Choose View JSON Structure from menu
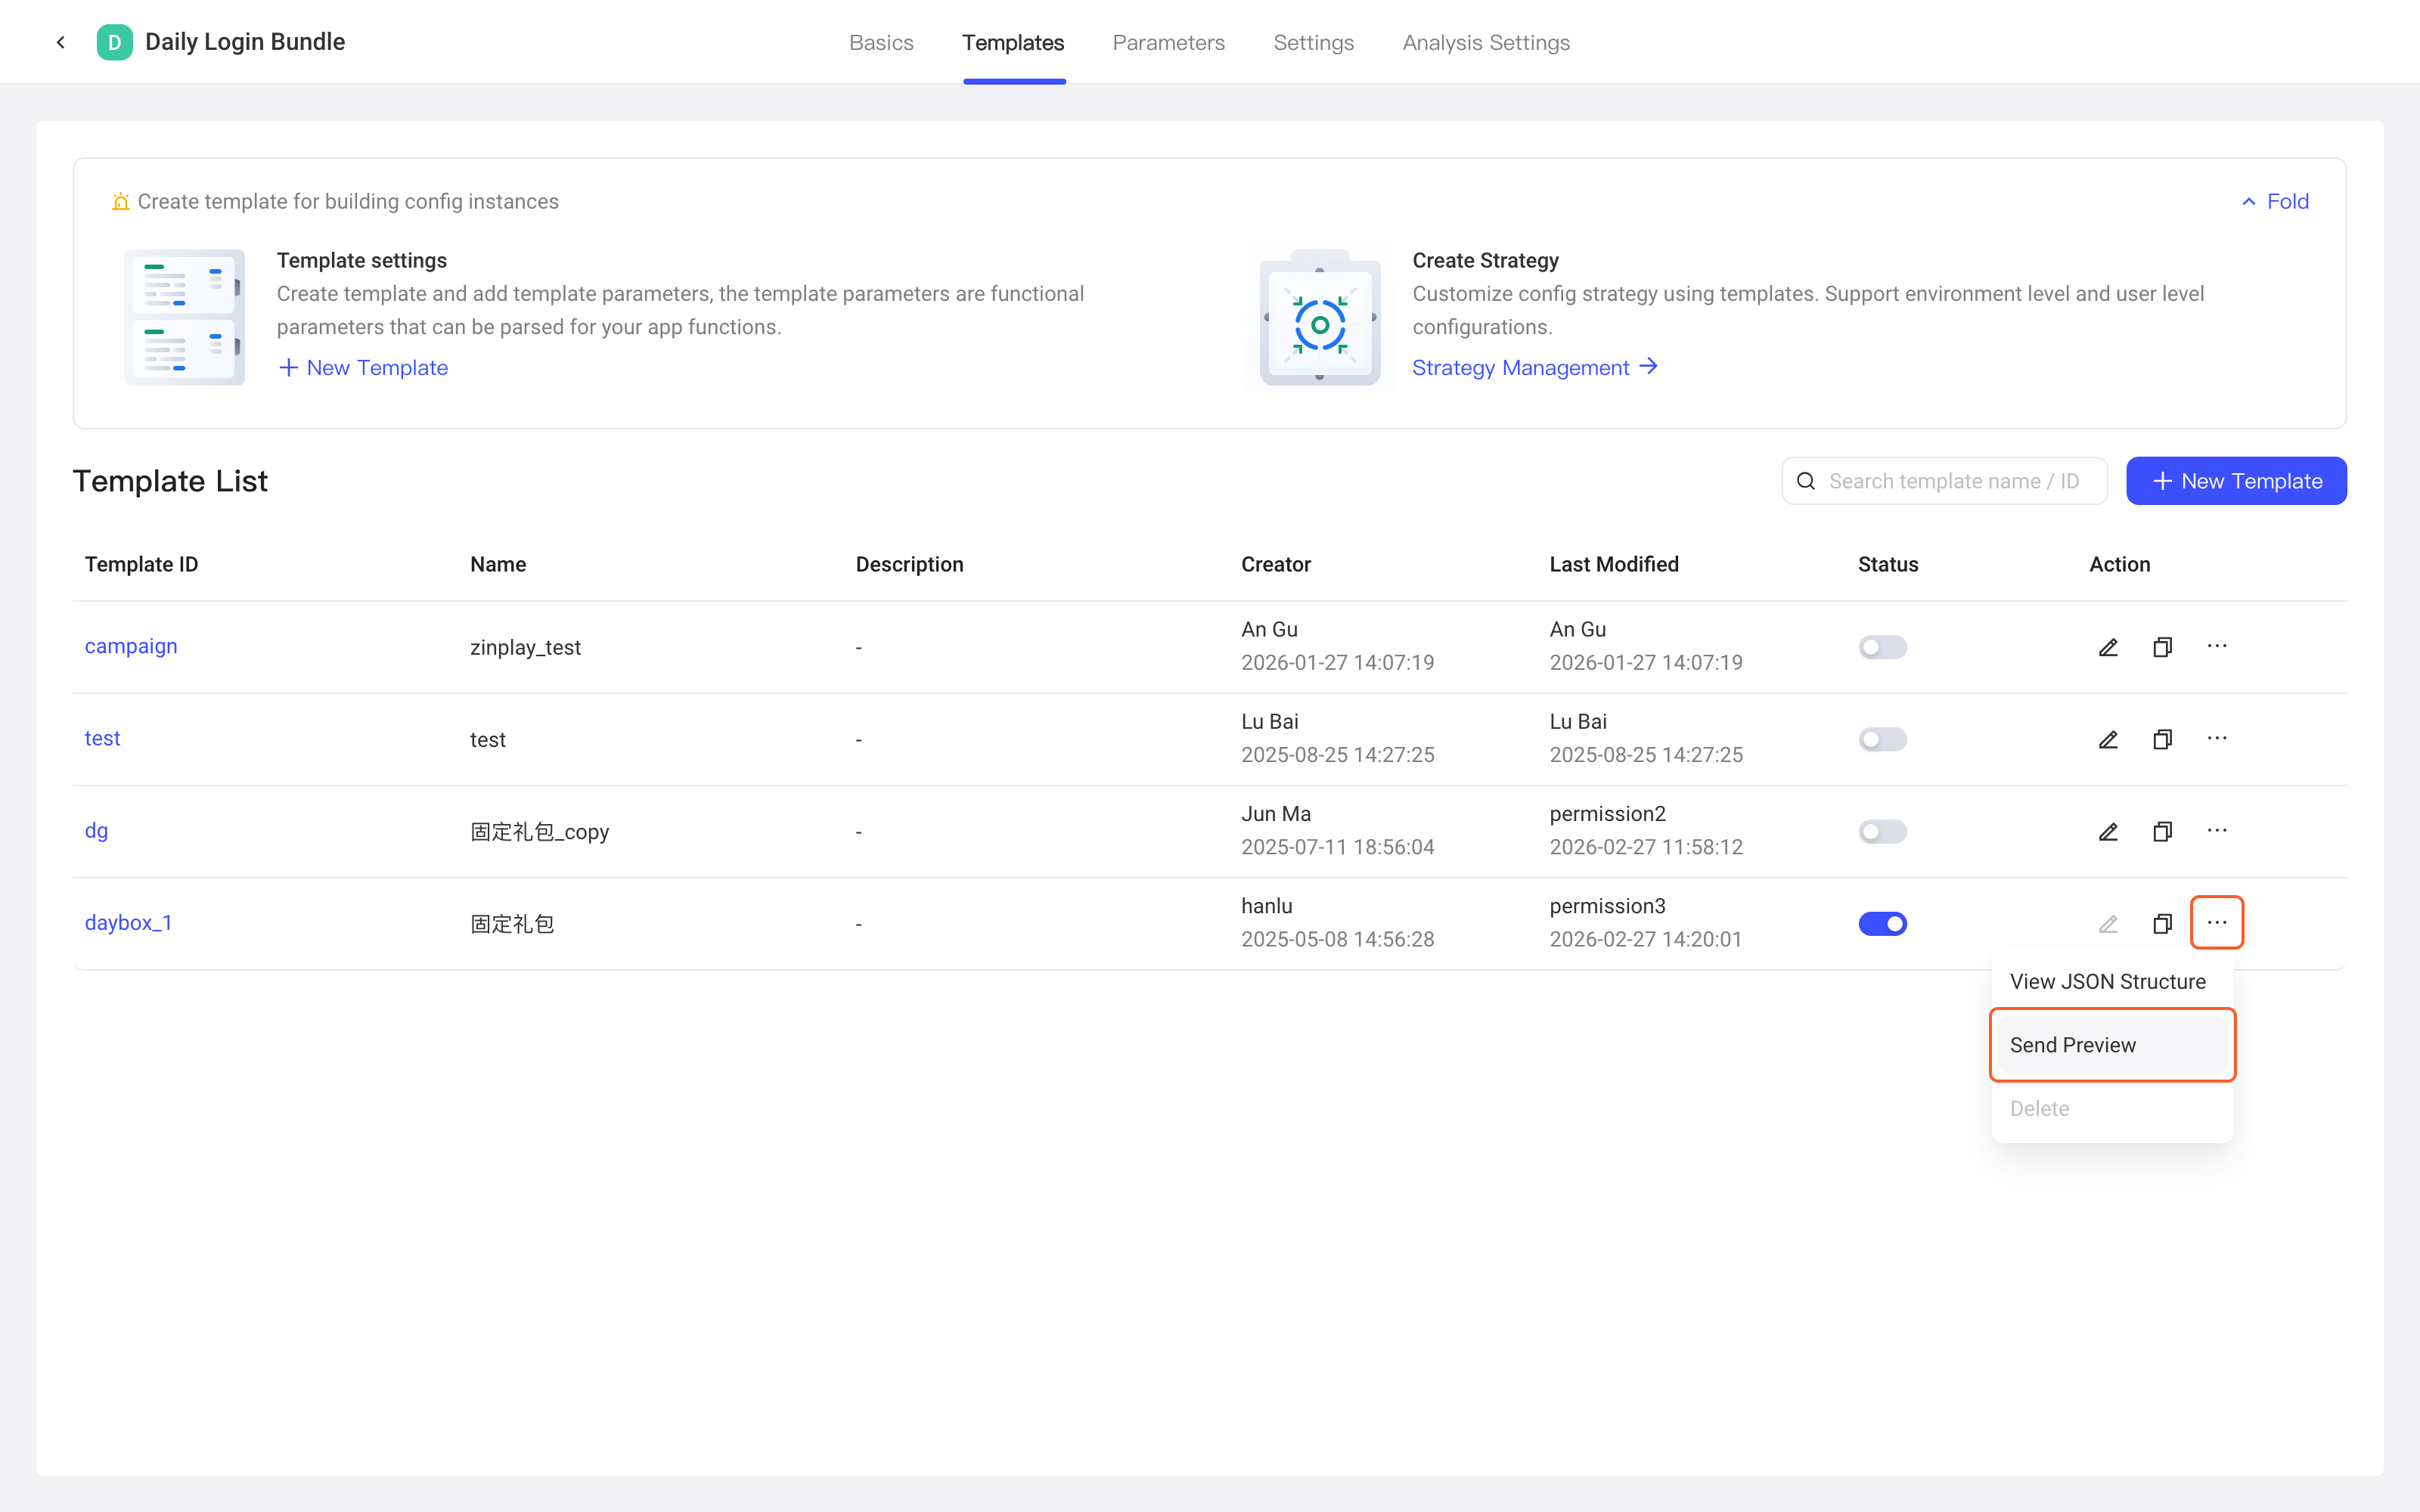The width and height of the screenshot is (2420, 1512). point(2112,981)
